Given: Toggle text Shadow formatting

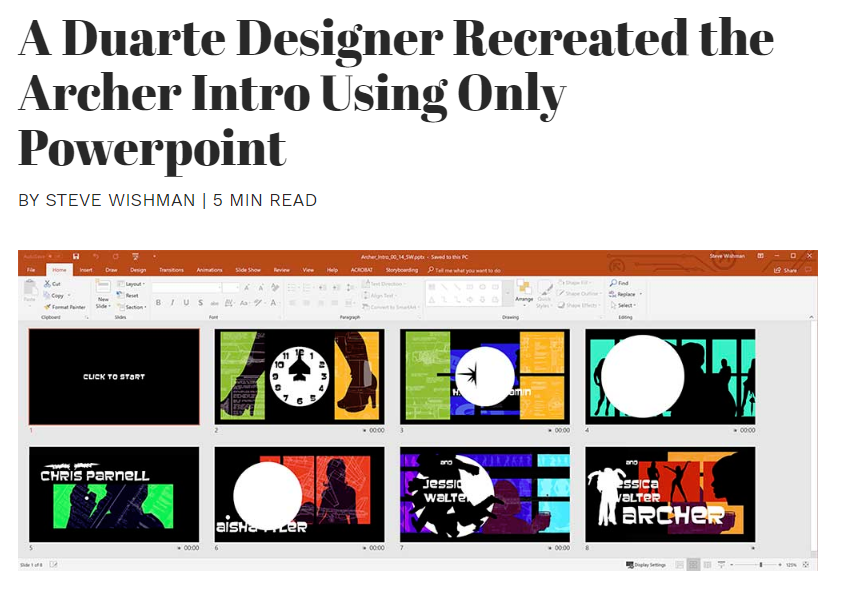Looking at the screenshot, I should pyautogui.click(x=200, y=303).
